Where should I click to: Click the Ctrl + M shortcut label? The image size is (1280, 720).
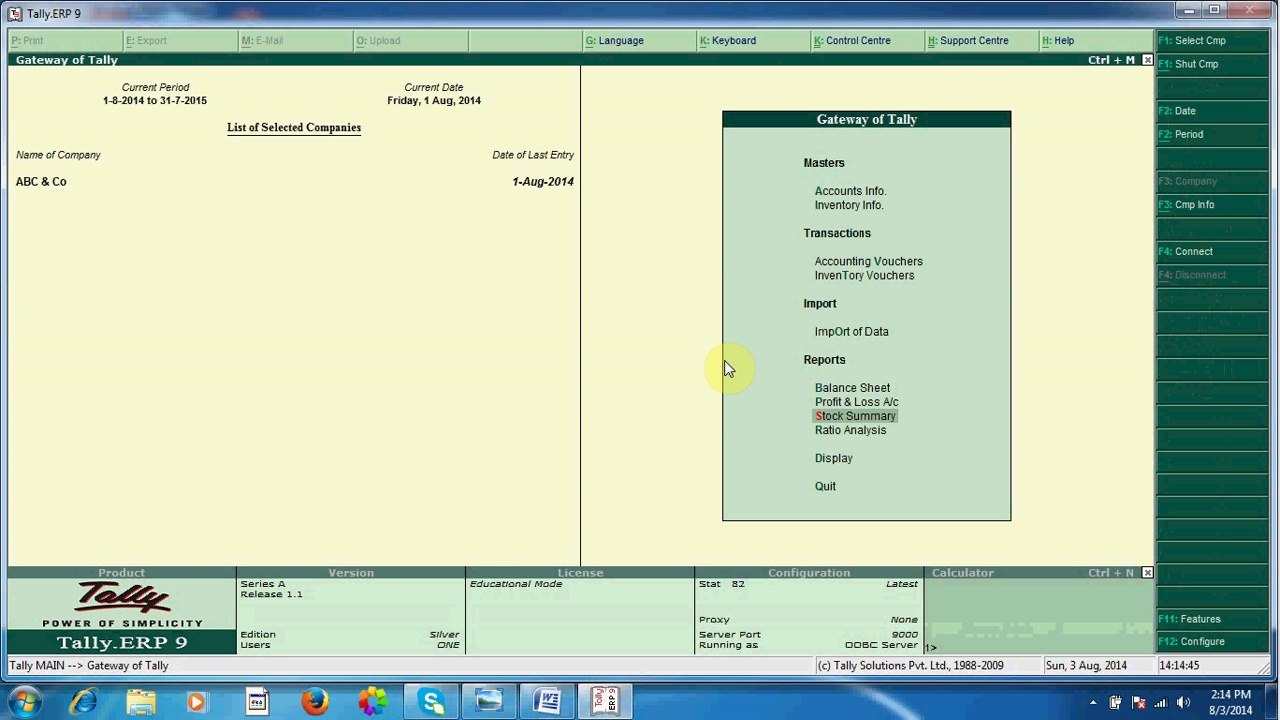[x=1111, y=60]
